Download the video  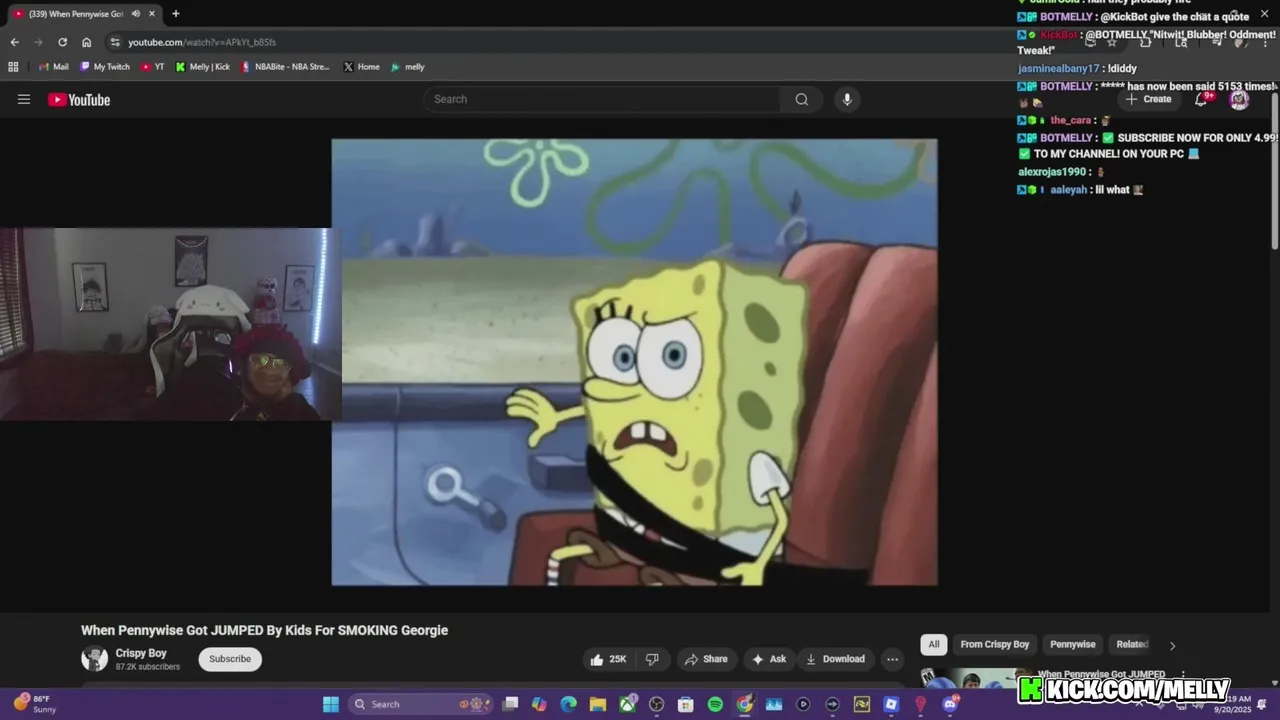click(835, 659)
